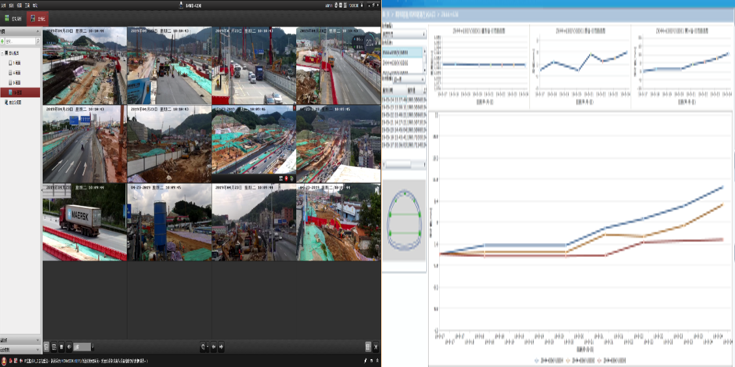Screen dimensions: 735x367
Task: Open the tab with the green icon
Action: click(13, 19)
